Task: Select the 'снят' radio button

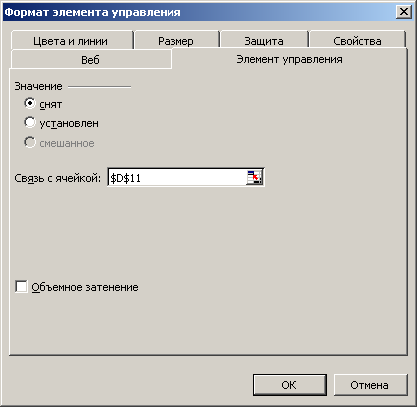Action: click(x=30, y=103)
